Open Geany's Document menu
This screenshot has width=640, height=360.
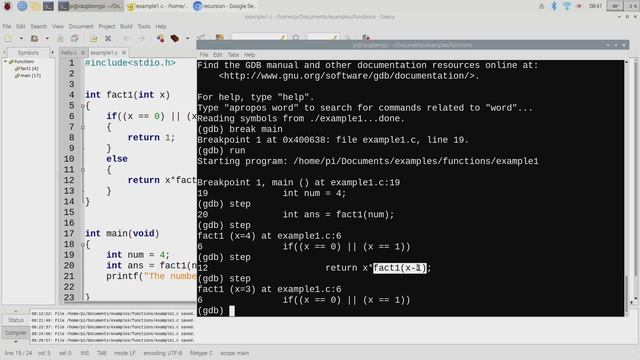click(81, 26)
